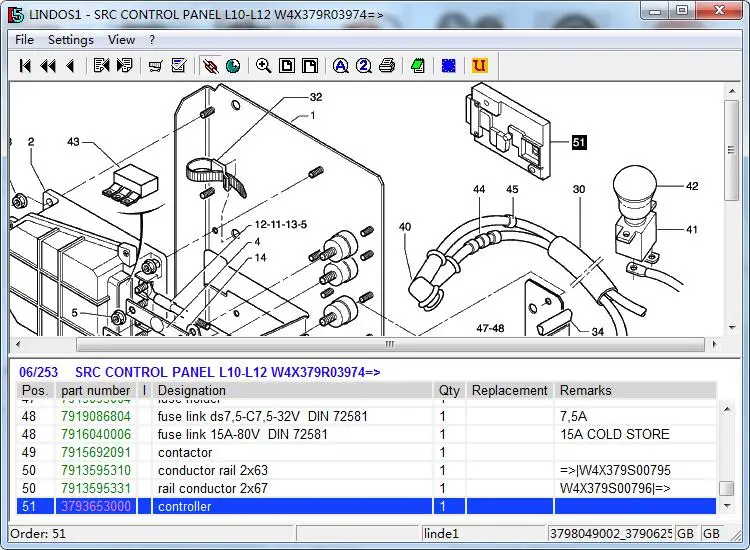Click the Designation column header
750x550 pixels.
(x=292, y=390)
